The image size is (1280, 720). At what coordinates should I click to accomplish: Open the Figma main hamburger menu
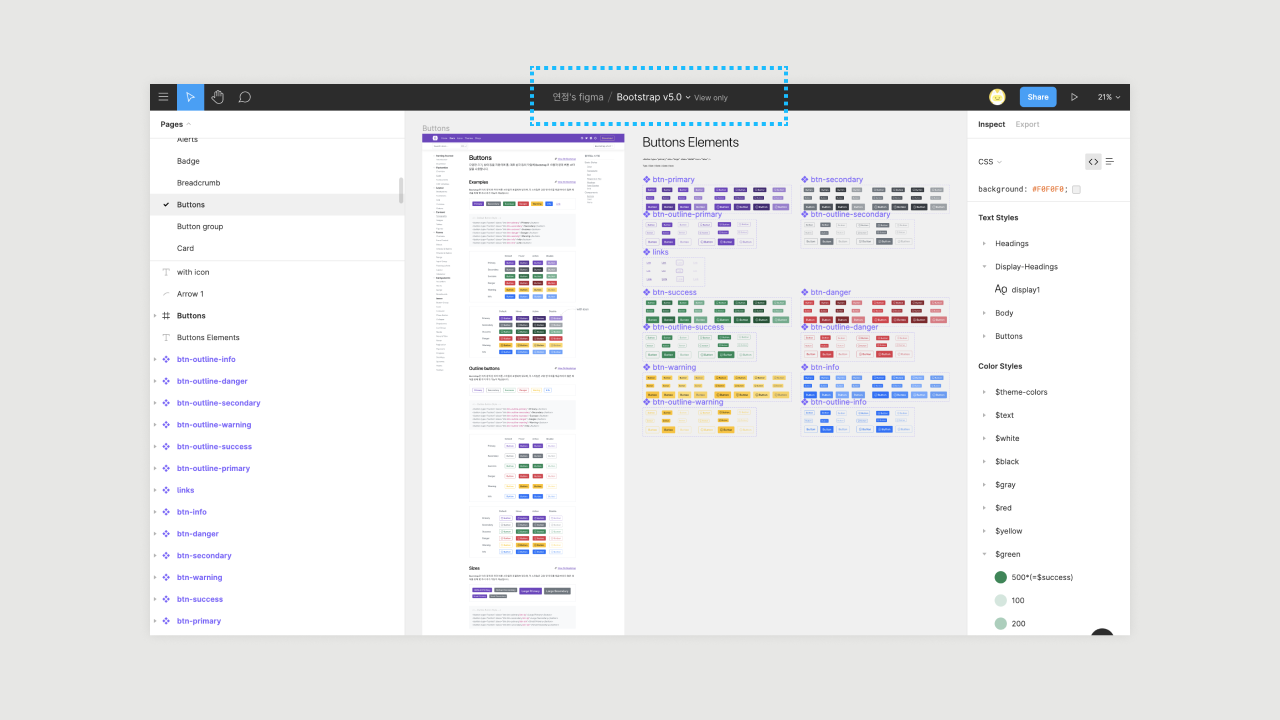tap(163, 97)
